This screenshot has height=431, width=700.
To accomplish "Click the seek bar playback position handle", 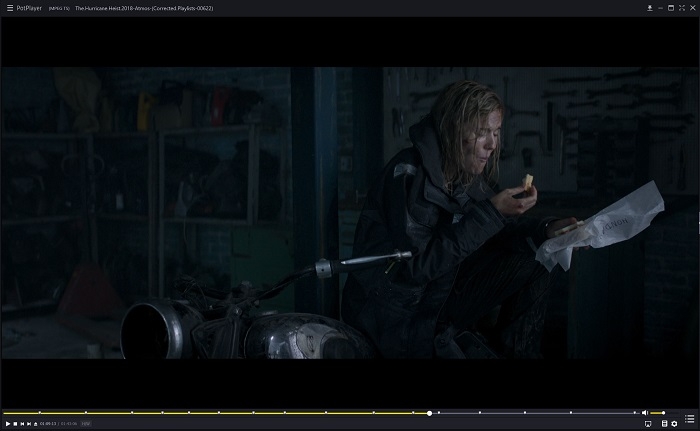I will (x=429, y=413).
